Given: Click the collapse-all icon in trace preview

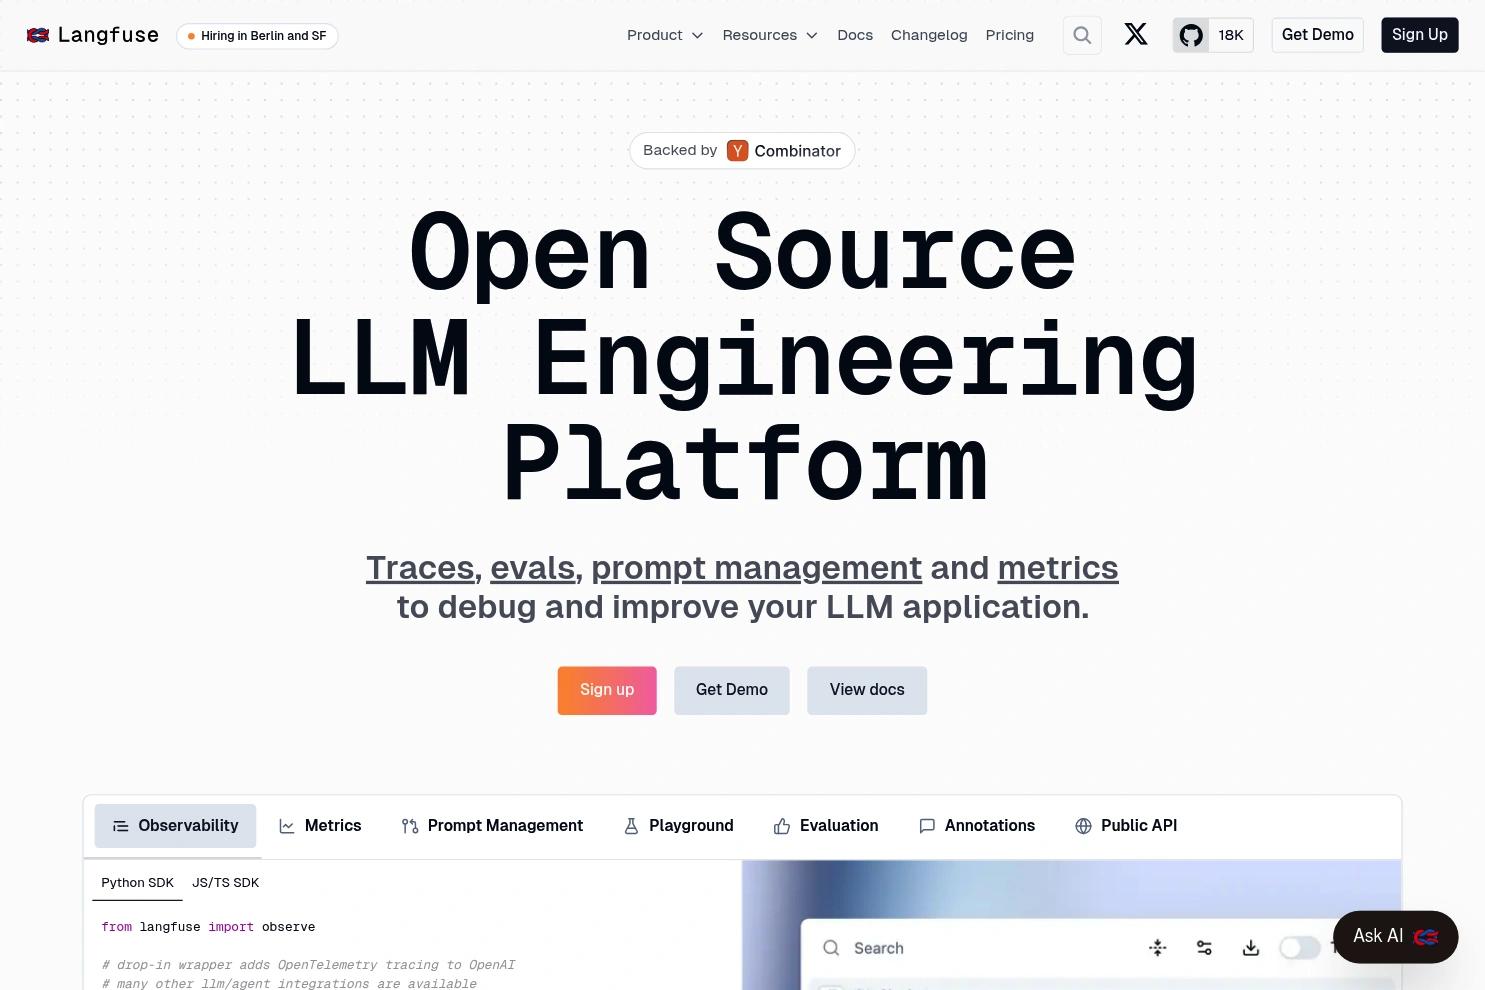Looking at the screenshot, I should tap(1158, 948).
